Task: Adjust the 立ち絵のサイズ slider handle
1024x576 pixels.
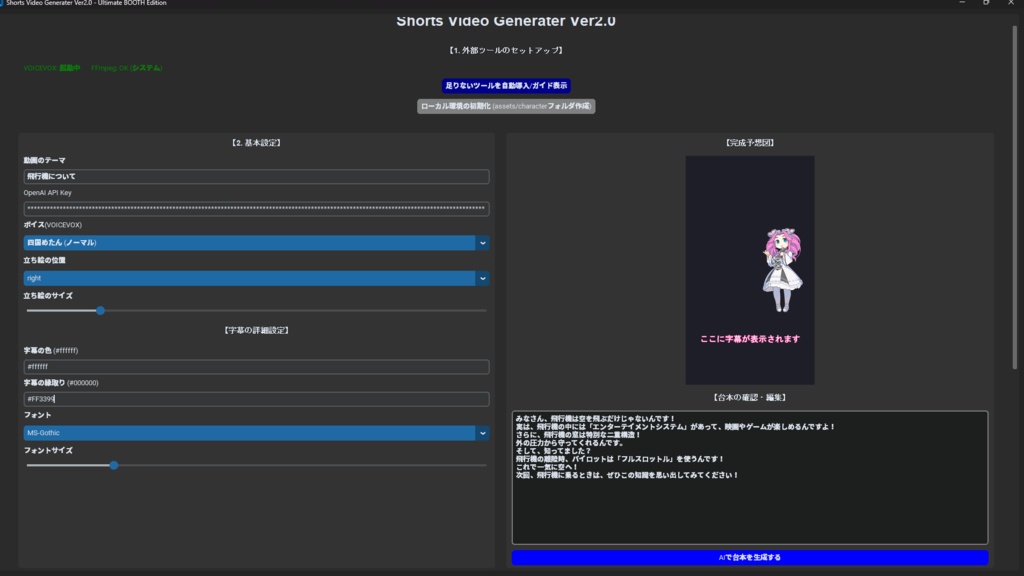Action: (100, 310)
